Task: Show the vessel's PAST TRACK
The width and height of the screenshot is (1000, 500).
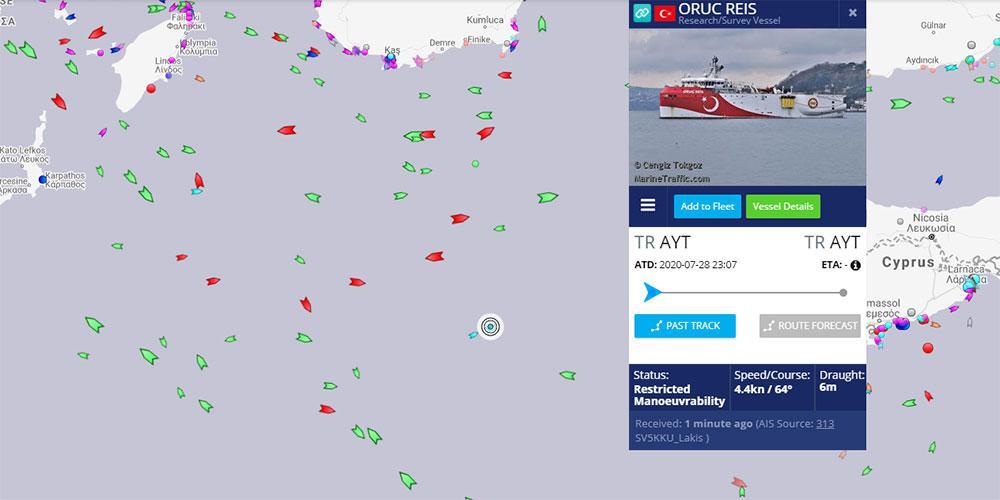Action: pyautogui.click(x=685, y=326)
